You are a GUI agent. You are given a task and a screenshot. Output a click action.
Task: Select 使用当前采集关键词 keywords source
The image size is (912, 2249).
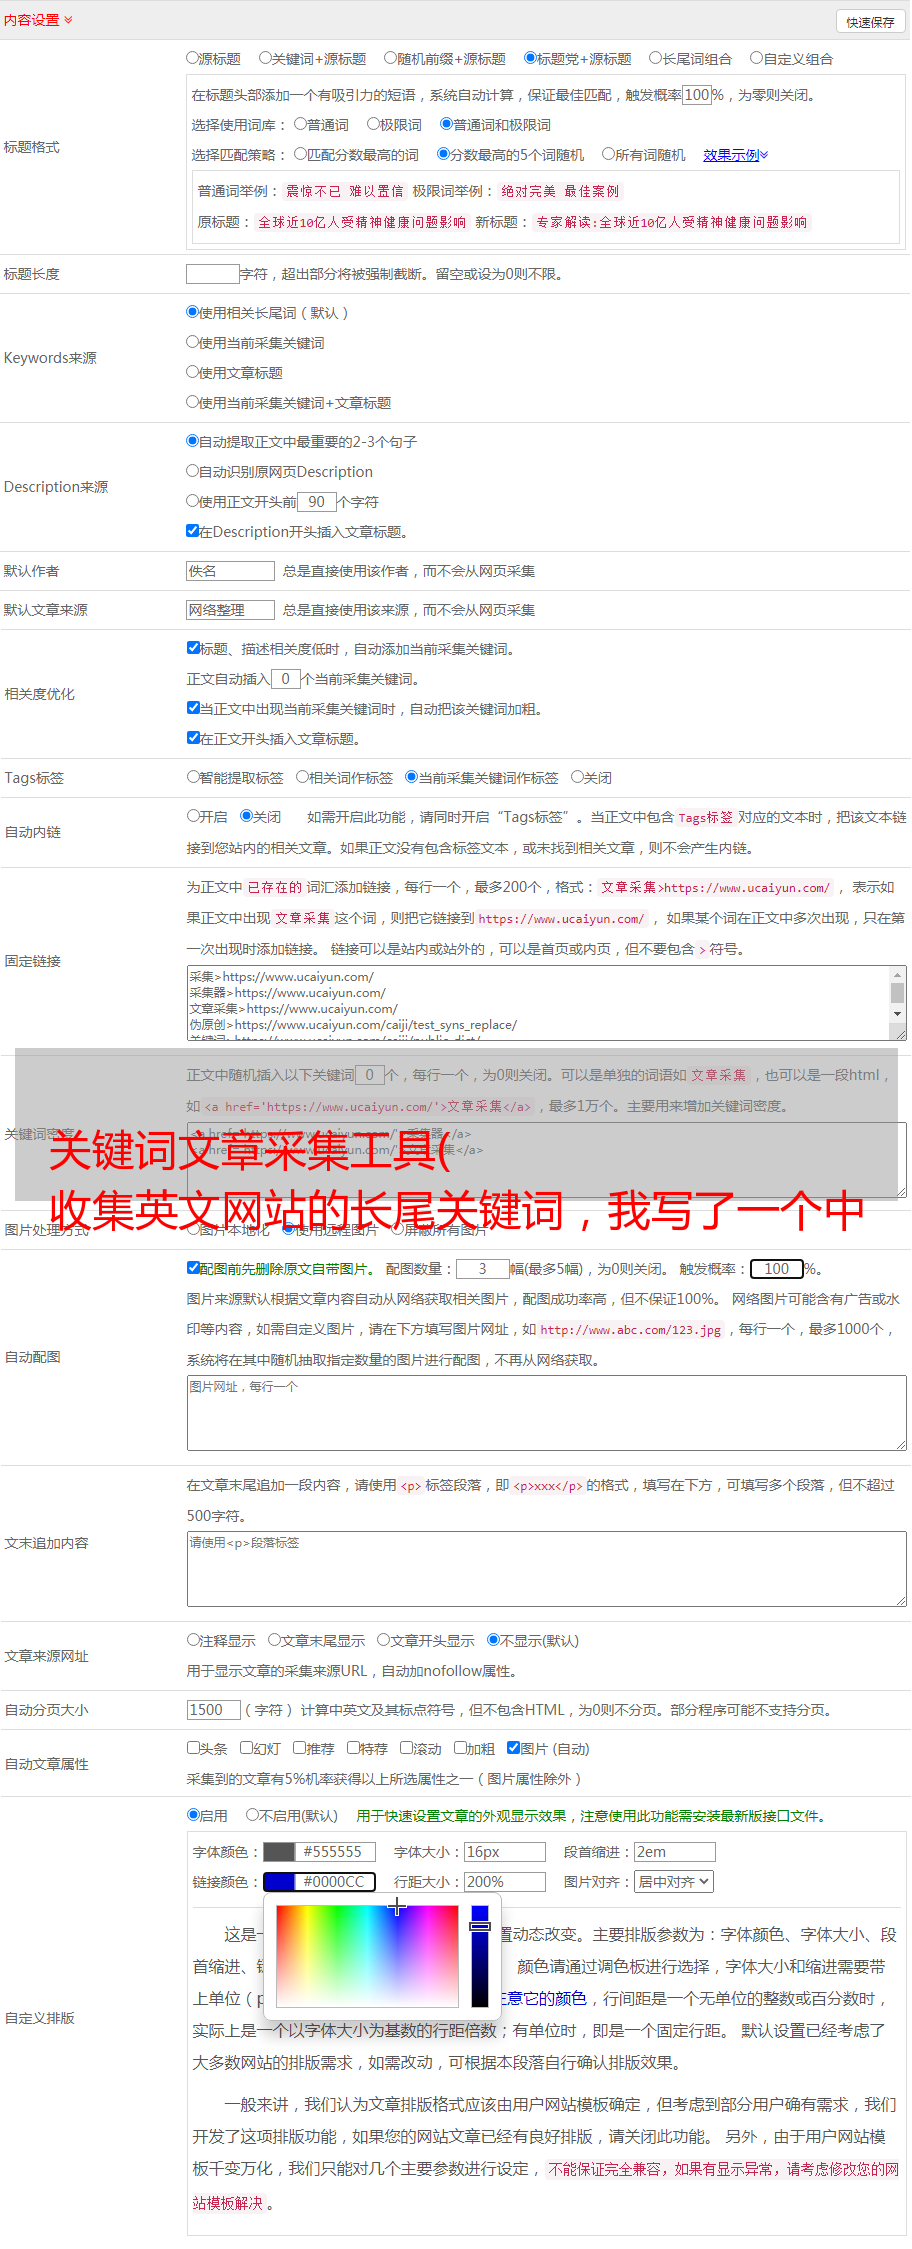[x=192, y=342]
